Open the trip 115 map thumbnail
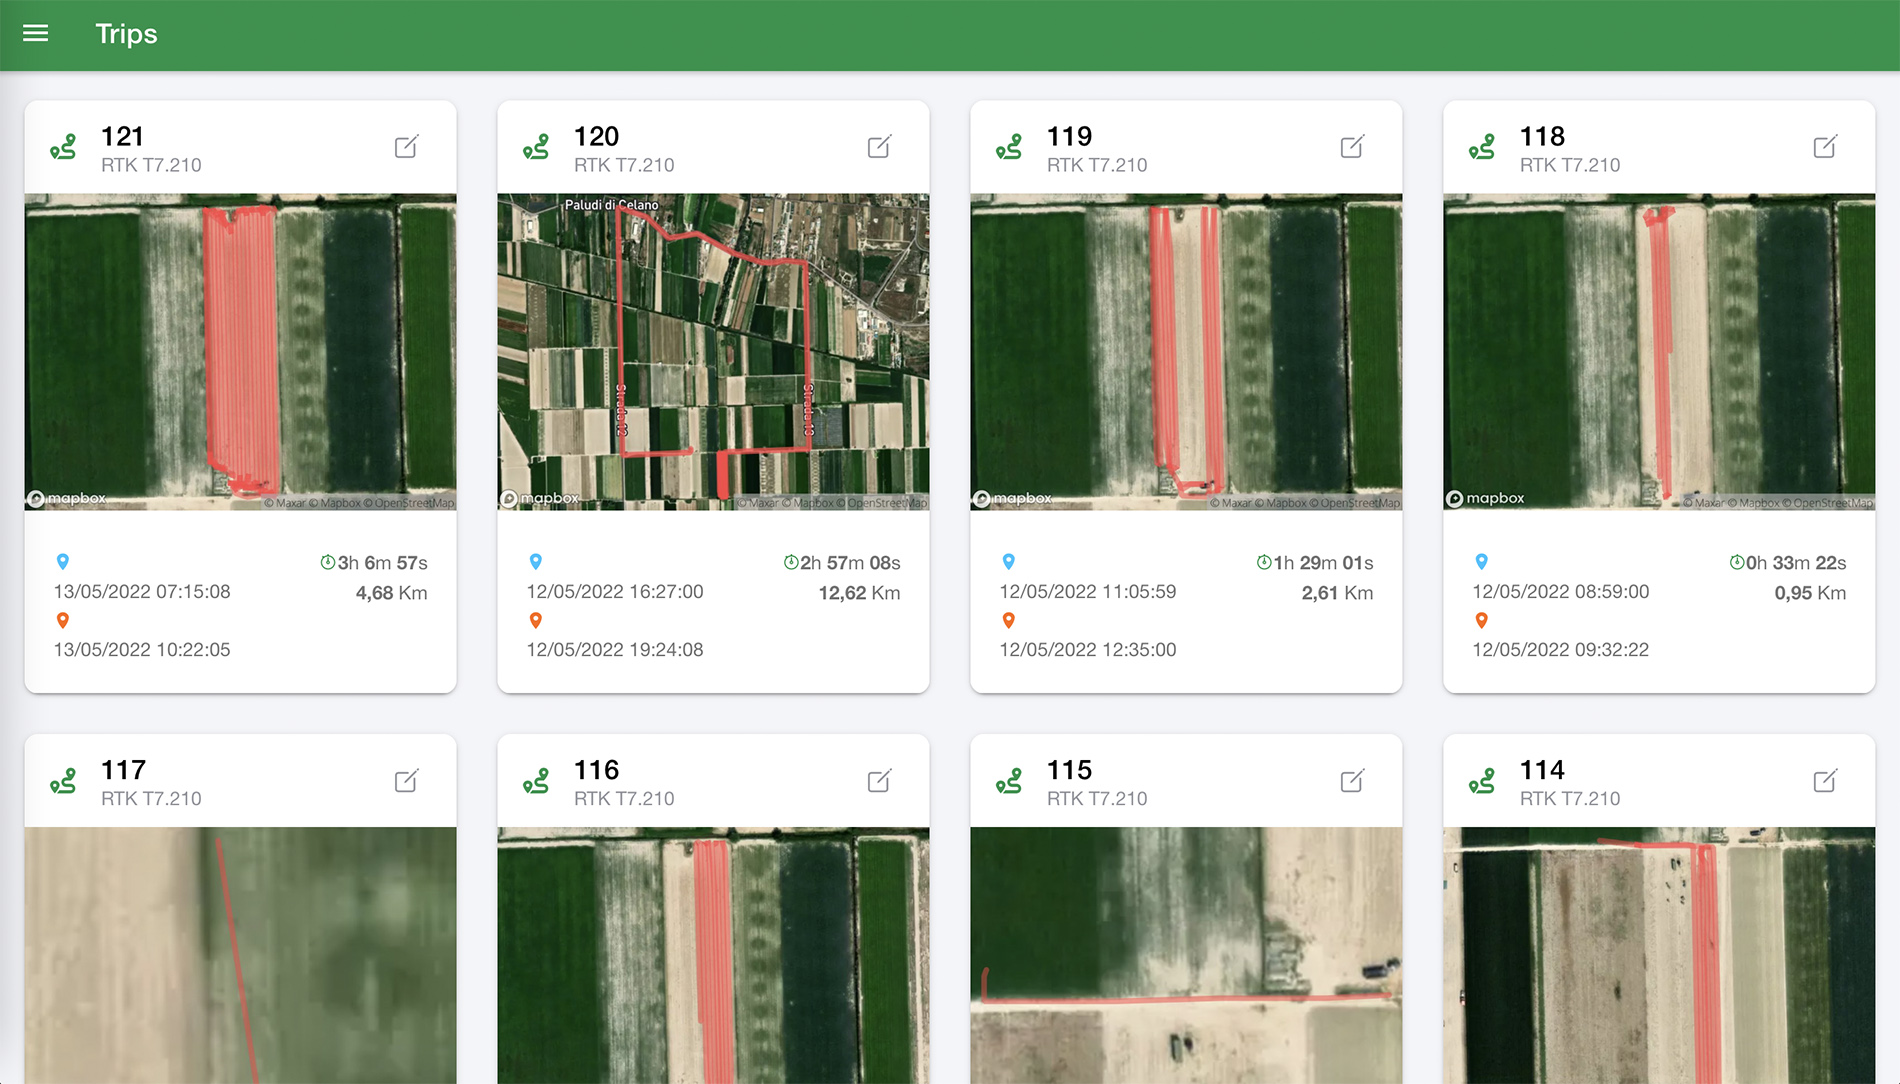Screen dimensions: 1900x1084 [x=1186, y=955]
